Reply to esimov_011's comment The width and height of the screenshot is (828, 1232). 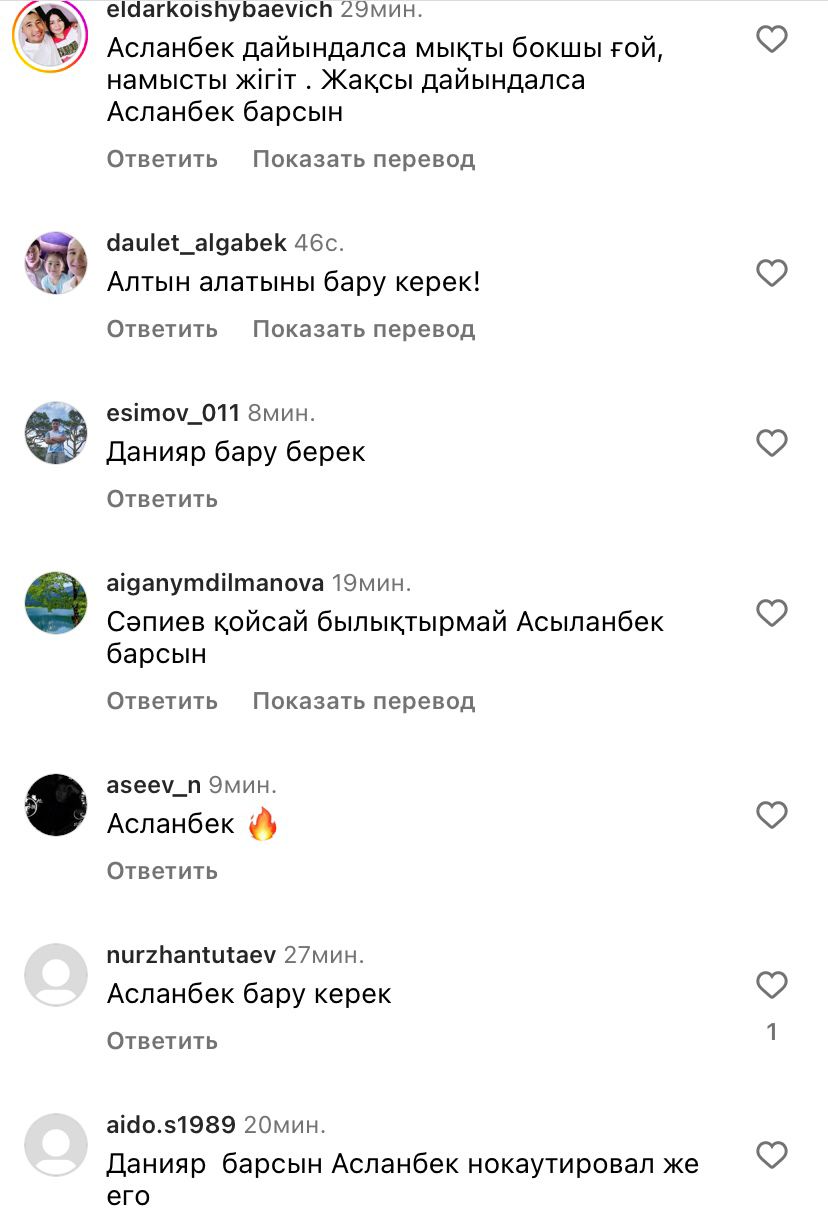click(162, 499)
